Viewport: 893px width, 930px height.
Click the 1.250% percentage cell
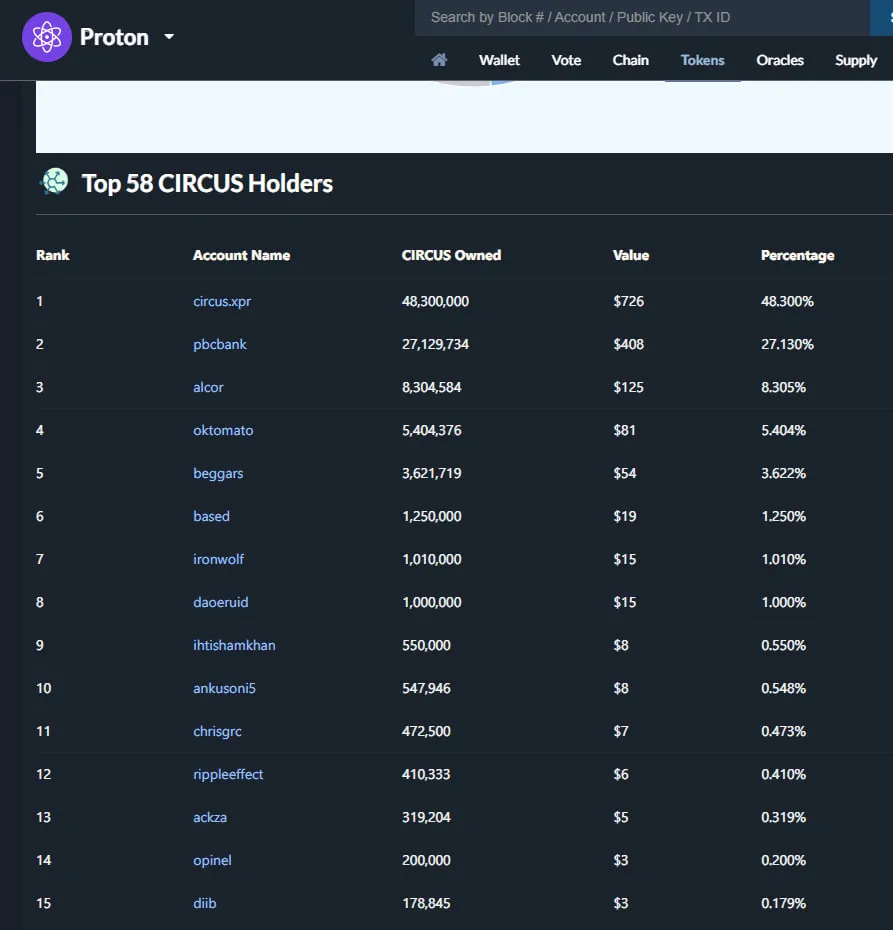pos(783,517)
